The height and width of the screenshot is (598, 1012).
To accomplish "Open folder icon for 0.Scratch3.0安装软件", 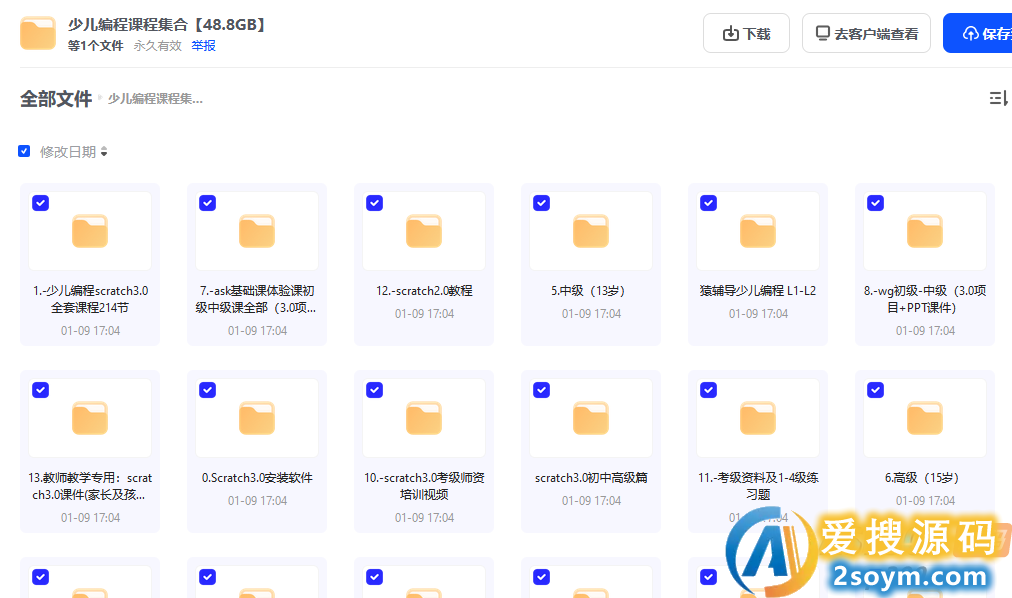I will (x=257, y=419).
